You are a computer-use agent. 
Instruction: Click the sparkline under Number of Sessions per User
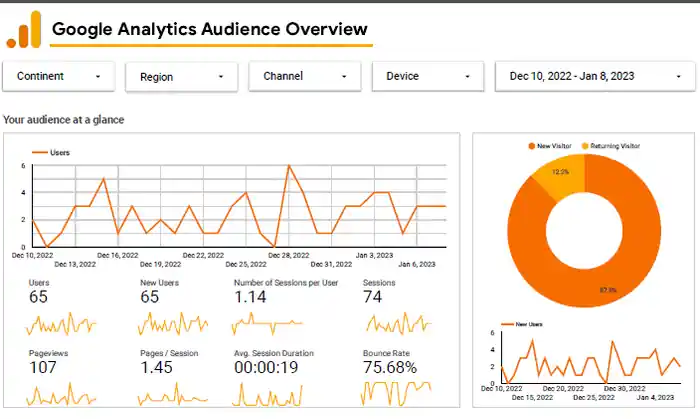tap(267, 324)
